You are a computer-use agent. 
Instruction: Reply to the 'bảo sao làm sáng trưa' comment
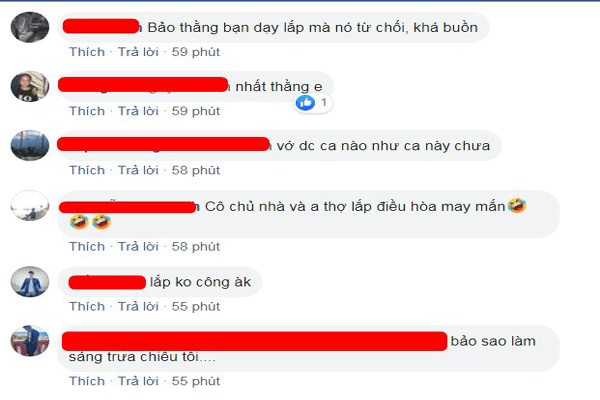pyautogui.click(x=138, y=381)
